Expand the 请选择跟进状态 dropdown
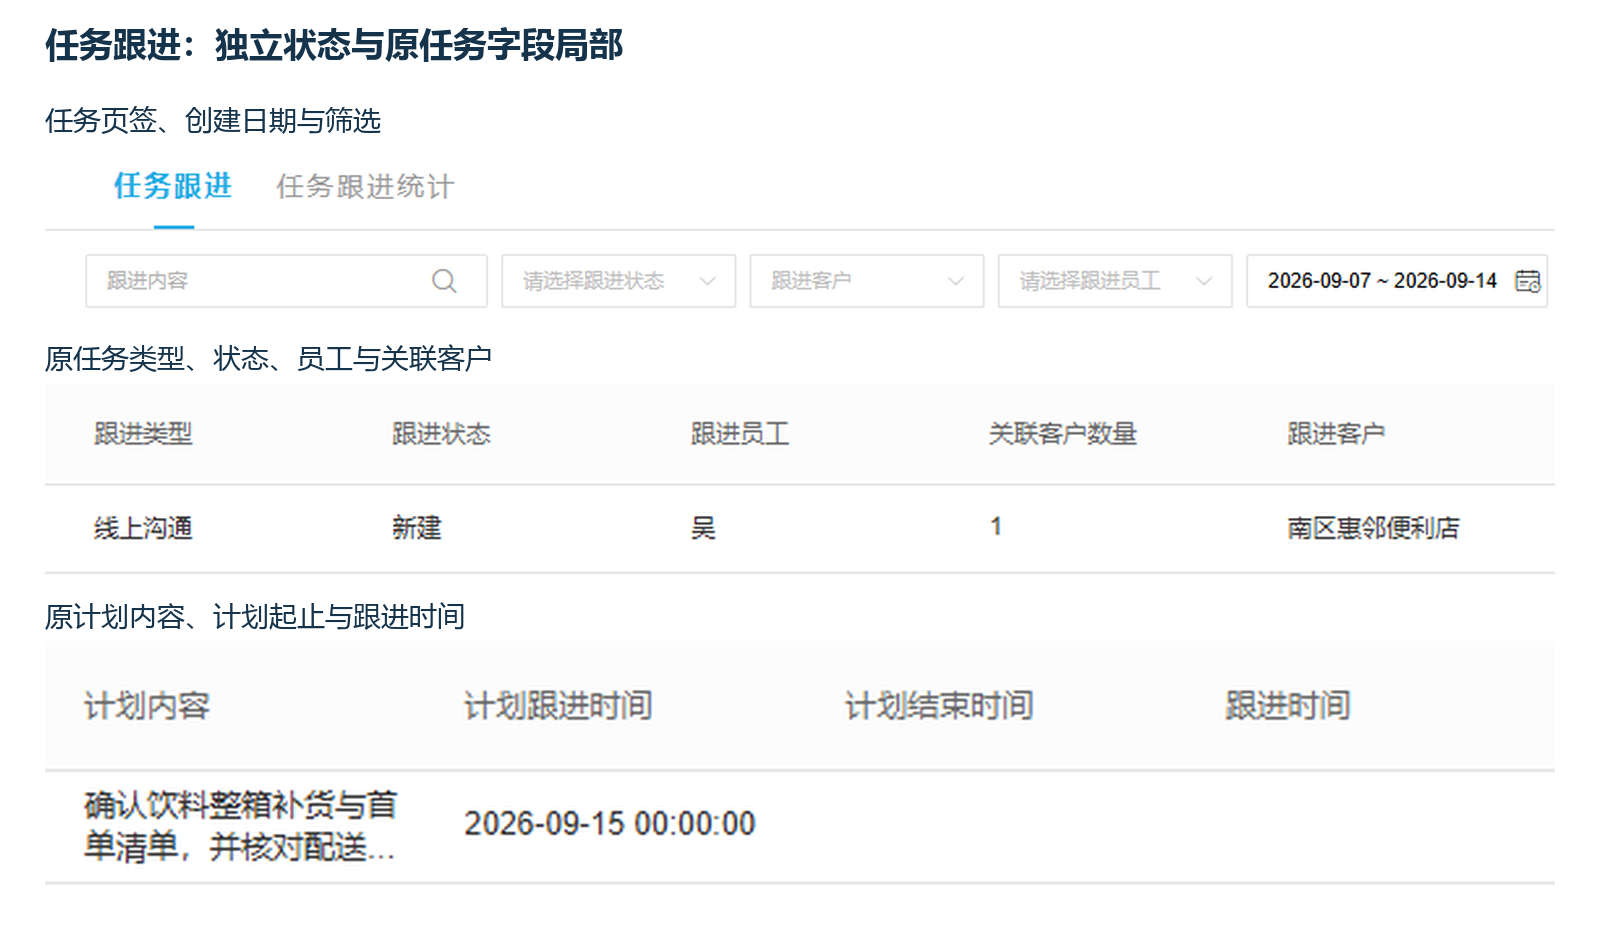The height and width of the screenshot is (942, 1600). click(618, 281)
